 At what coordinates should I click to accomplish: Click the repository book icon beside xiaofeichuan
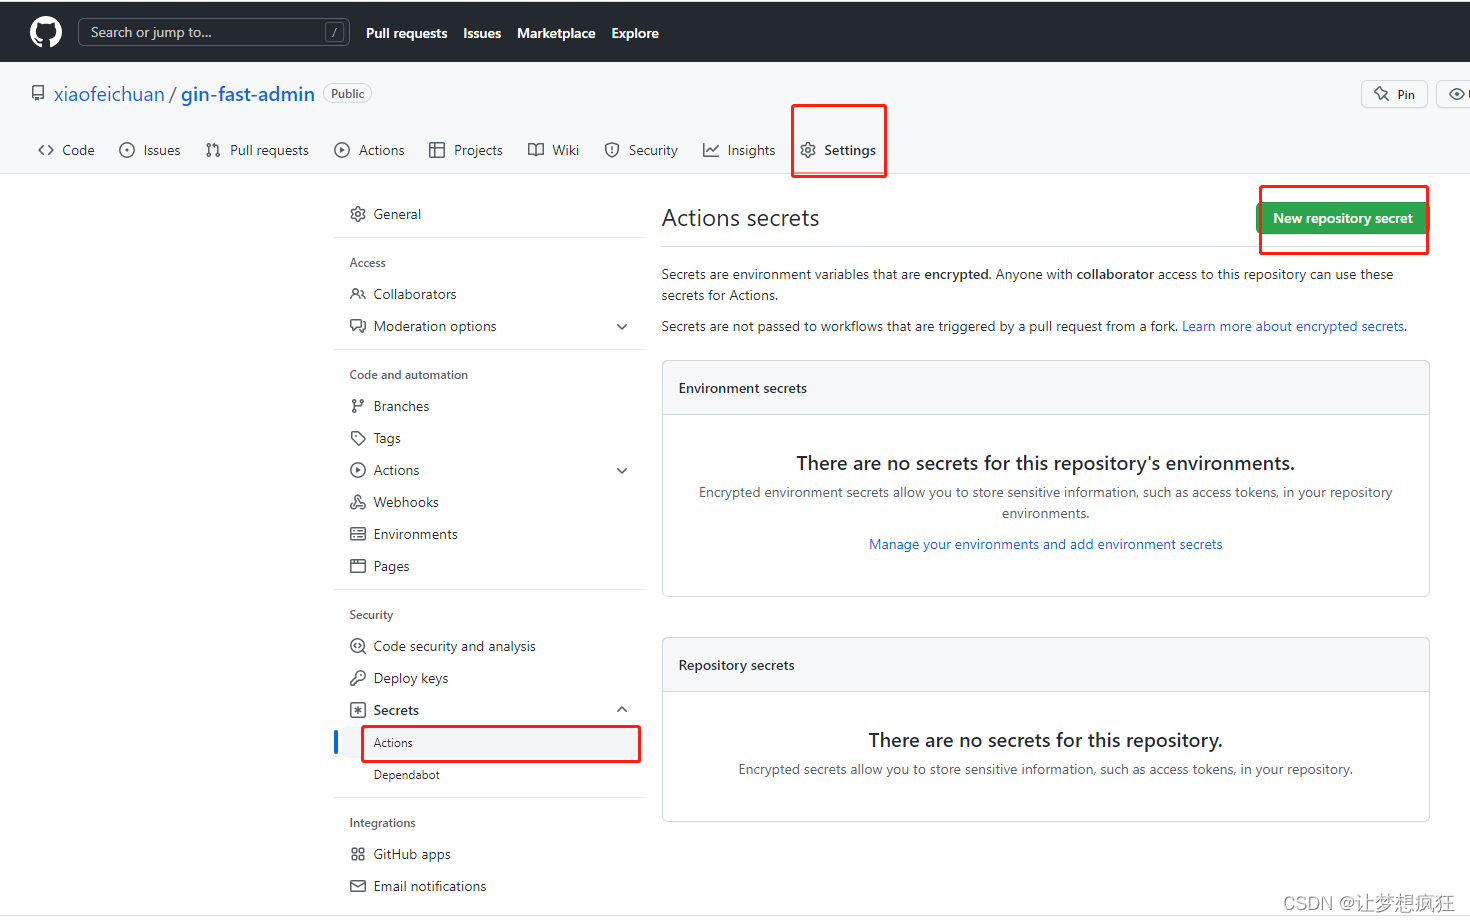[38, 93]
